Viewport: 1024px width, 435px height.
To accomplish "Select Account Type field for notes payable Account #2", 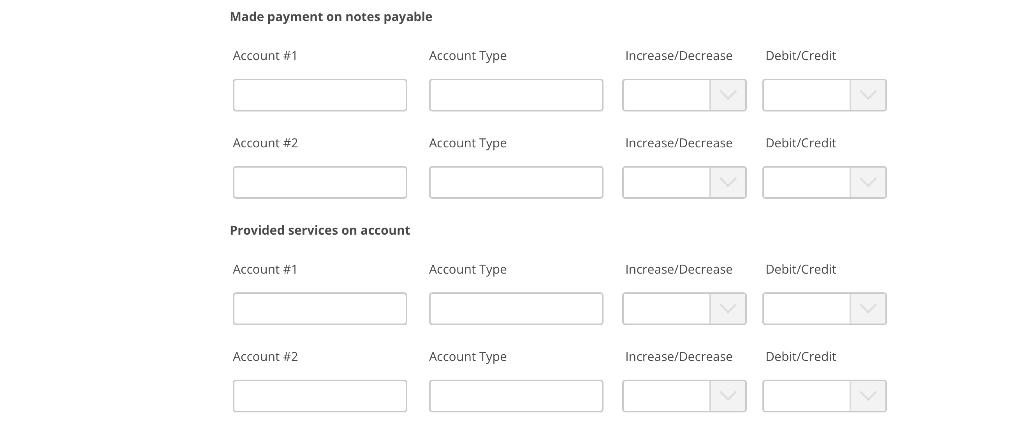I will pos(516,182).
